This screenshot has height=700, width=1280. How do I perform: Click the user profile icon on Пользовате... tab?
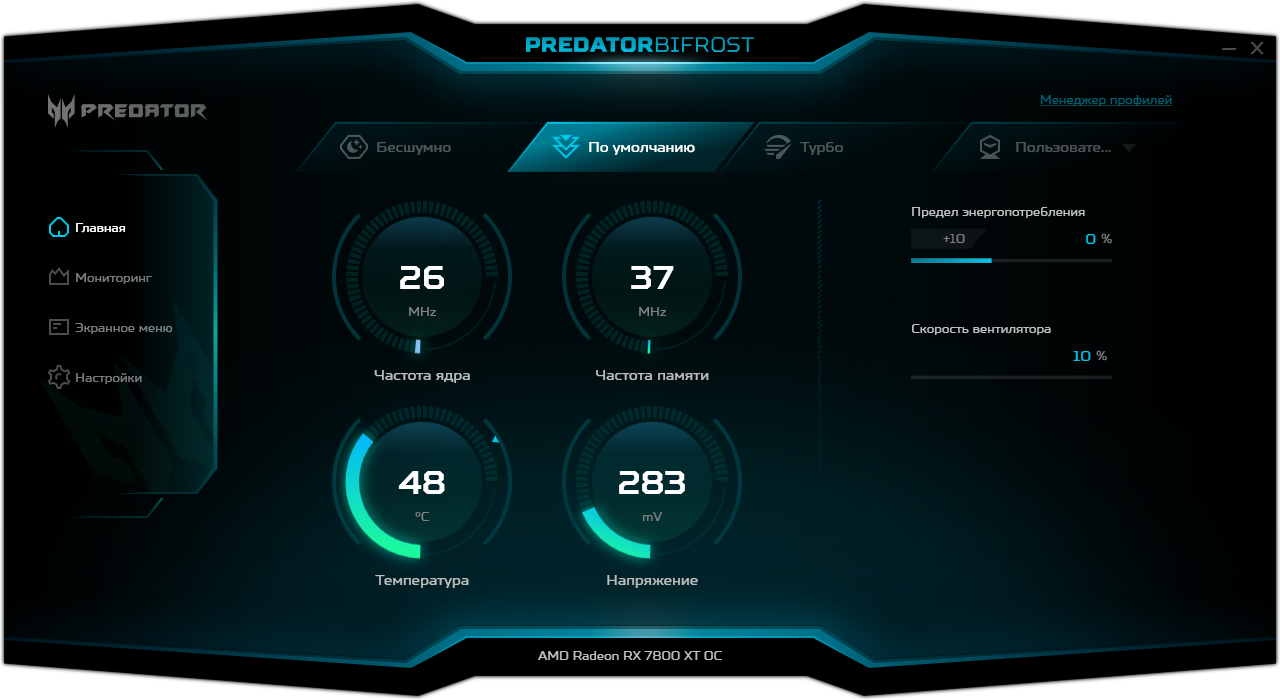click(x=990, y=147)
